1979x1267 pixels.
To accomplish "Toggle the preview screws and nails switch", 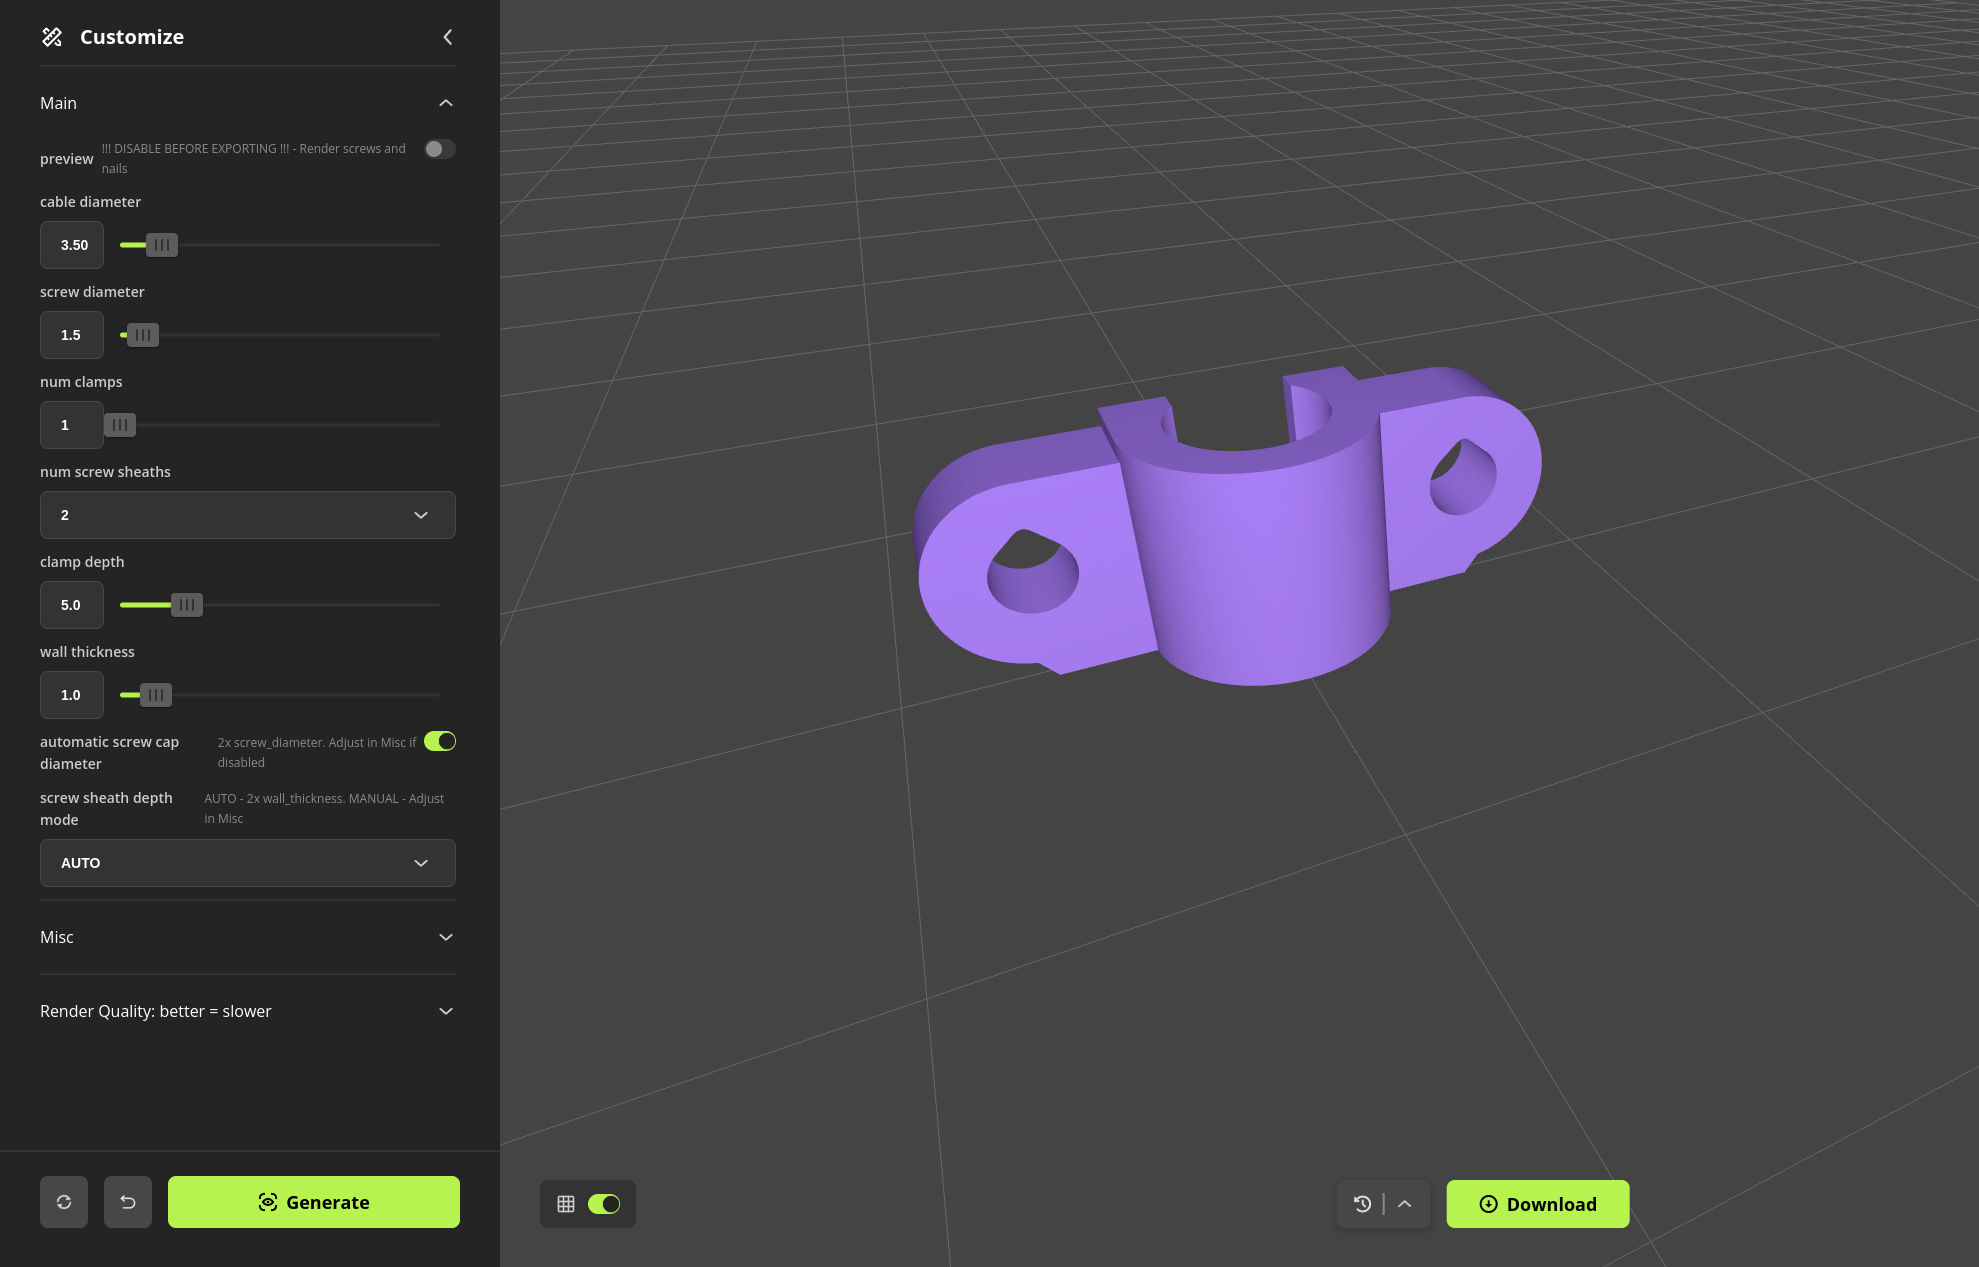I will 439,149.
